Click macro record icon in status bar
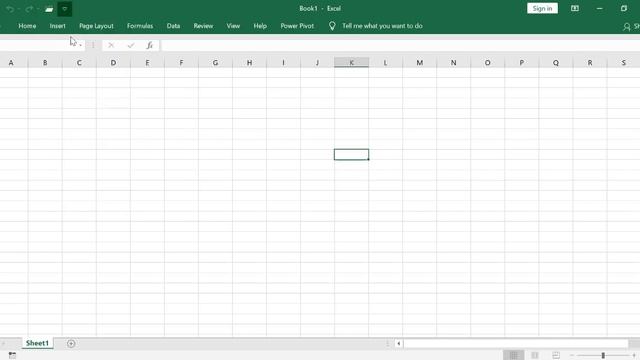640x360 pixels. coord(12,356)
